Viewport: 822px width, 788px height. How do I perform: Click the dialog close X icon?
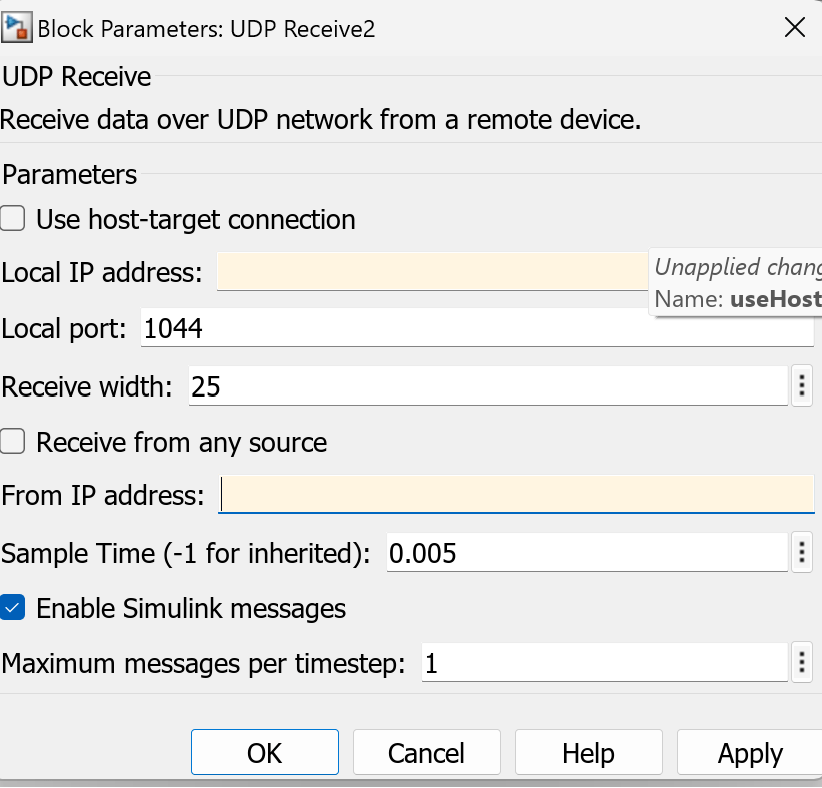(x=795, y=28)
